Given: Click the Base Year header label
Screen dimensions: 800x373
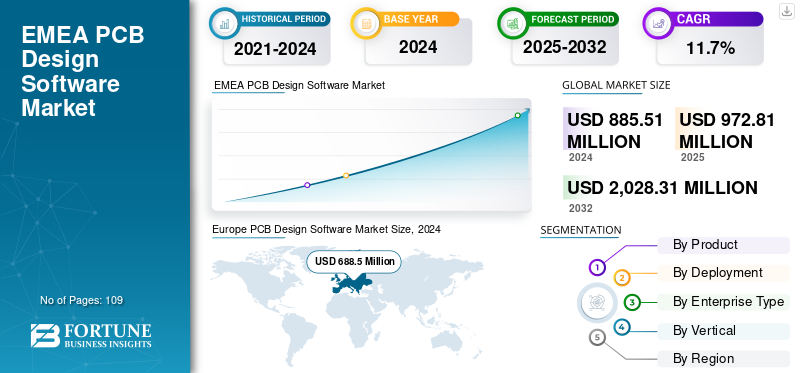Looking at the screenshot, I should click(x=411, y=19).
